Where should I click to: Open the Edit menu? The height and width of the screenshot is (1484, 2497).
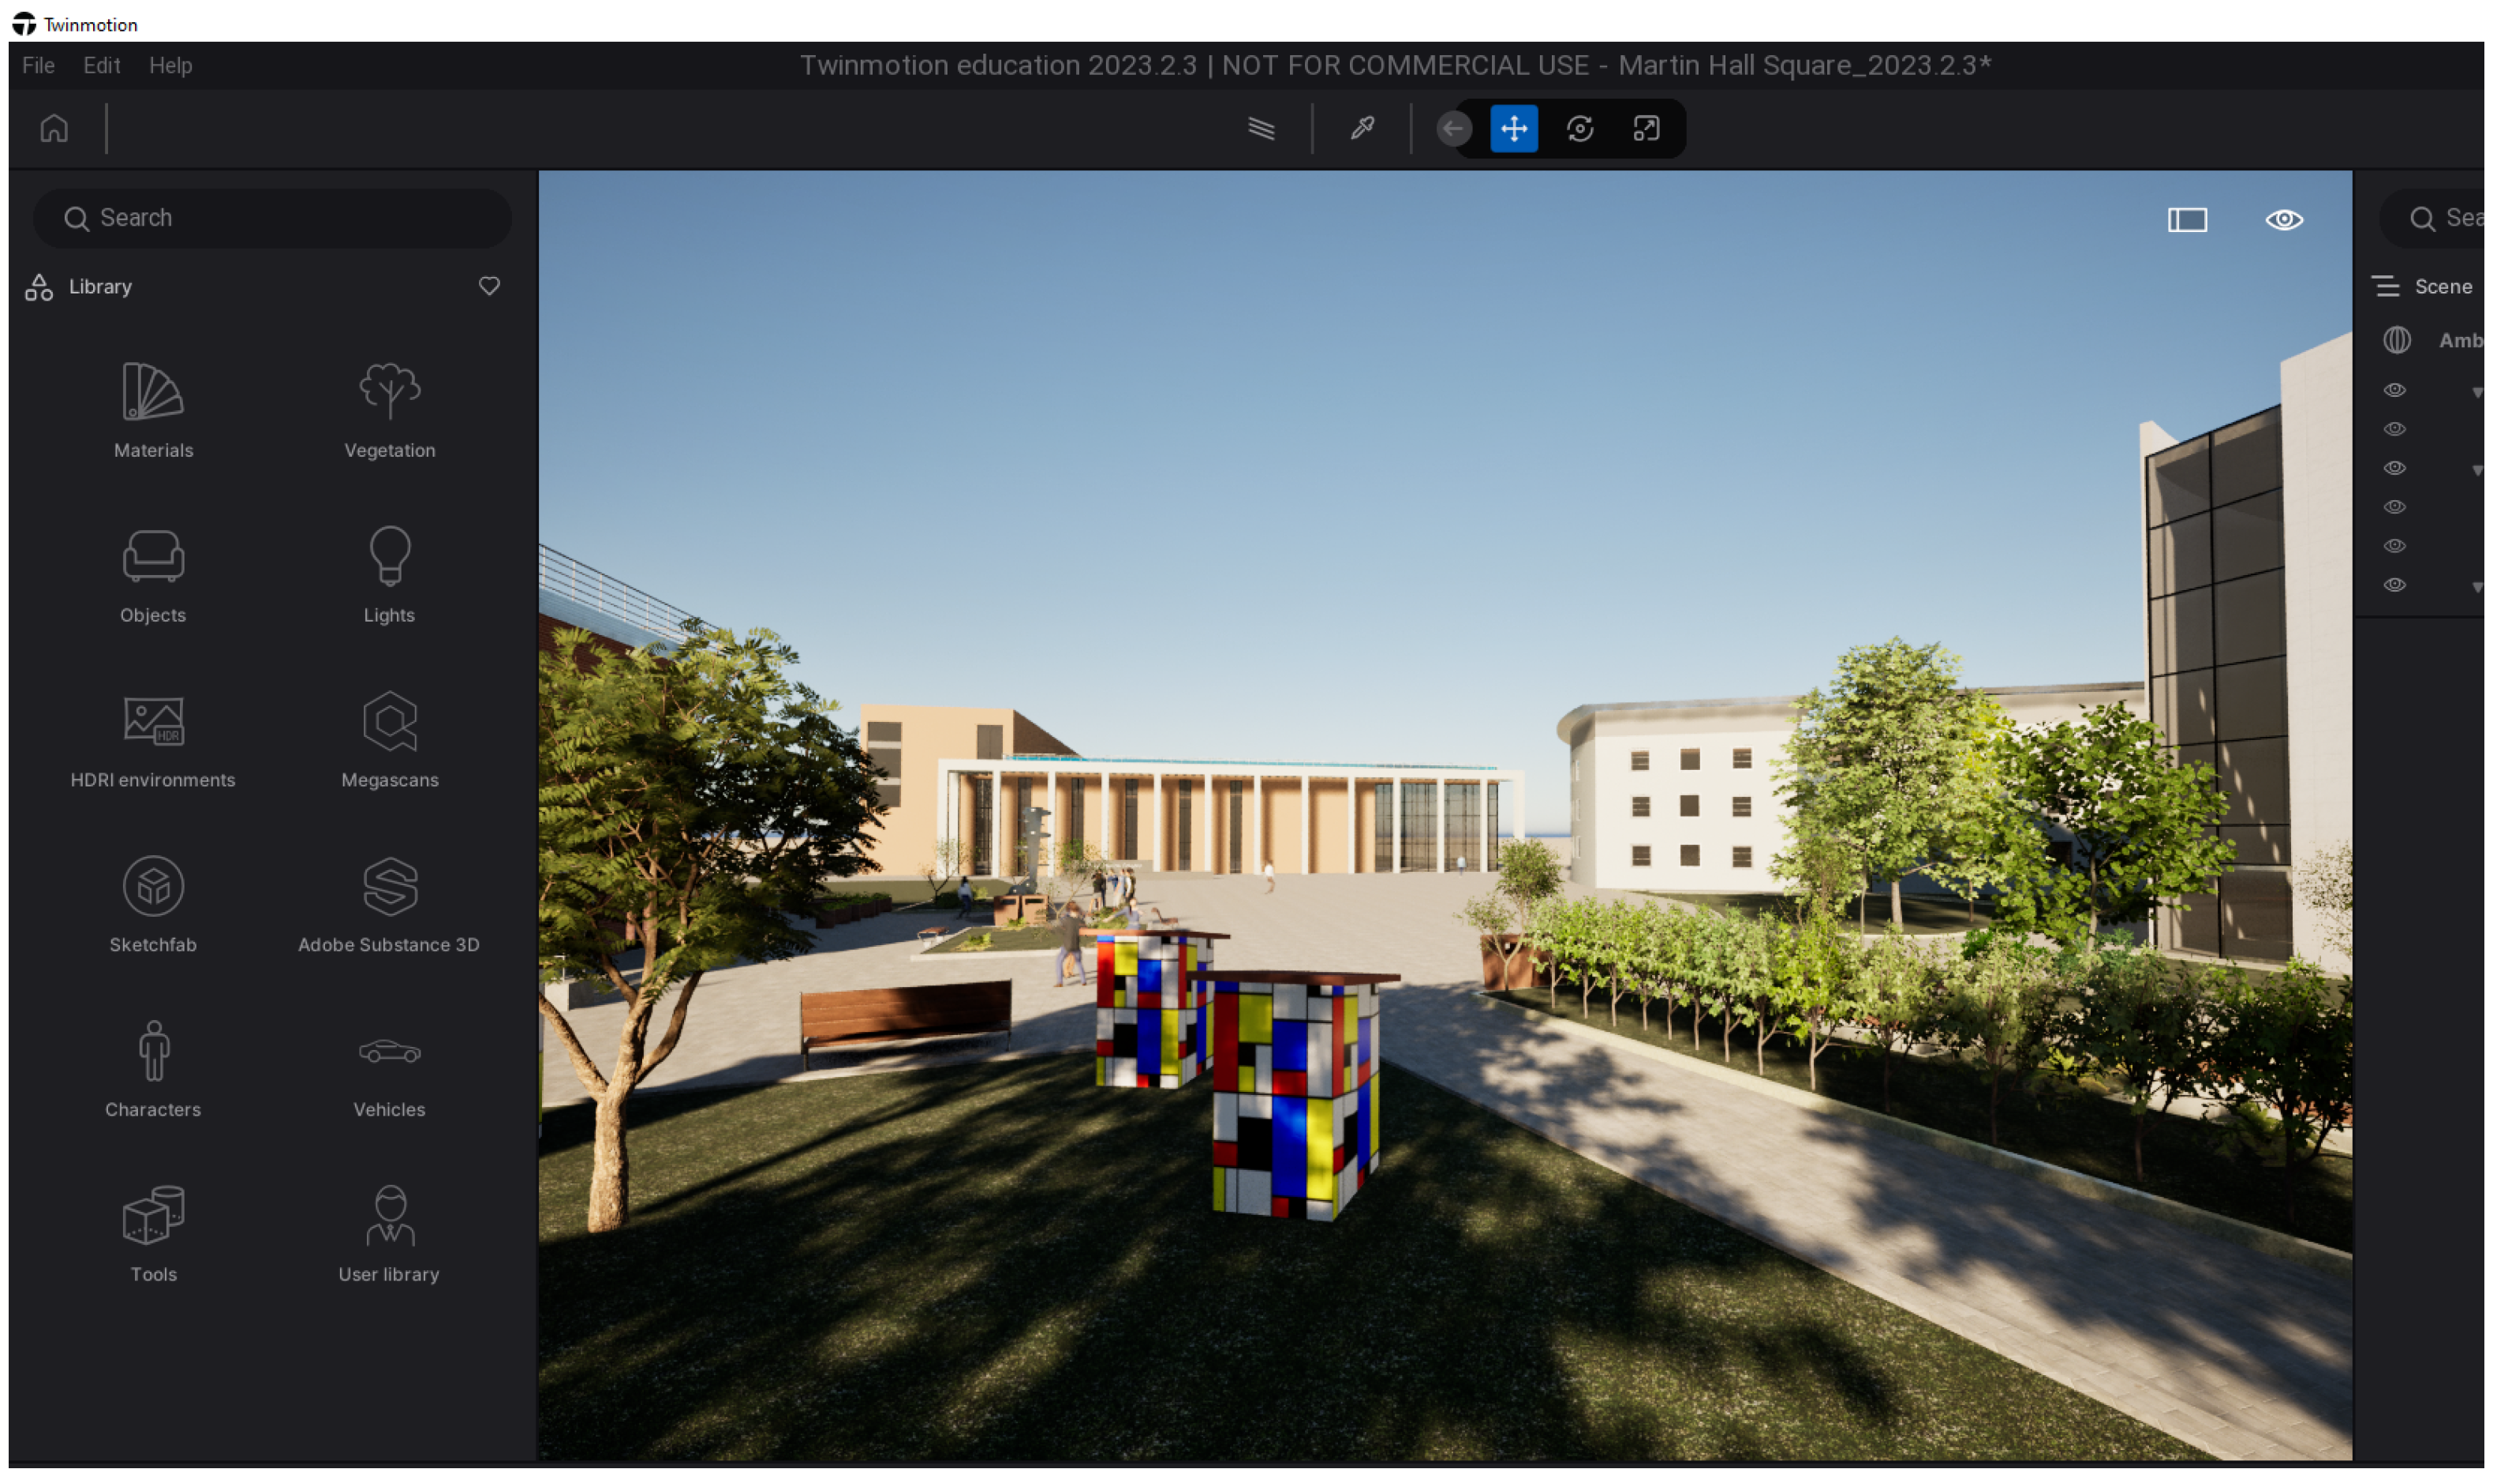[x=101, y=65]
